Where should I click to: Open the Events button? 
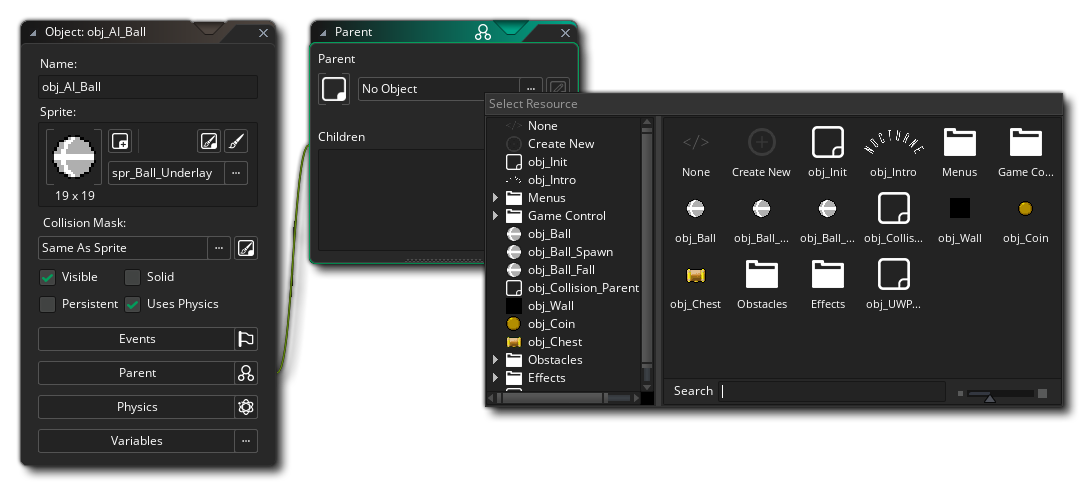tap(137, 339)
